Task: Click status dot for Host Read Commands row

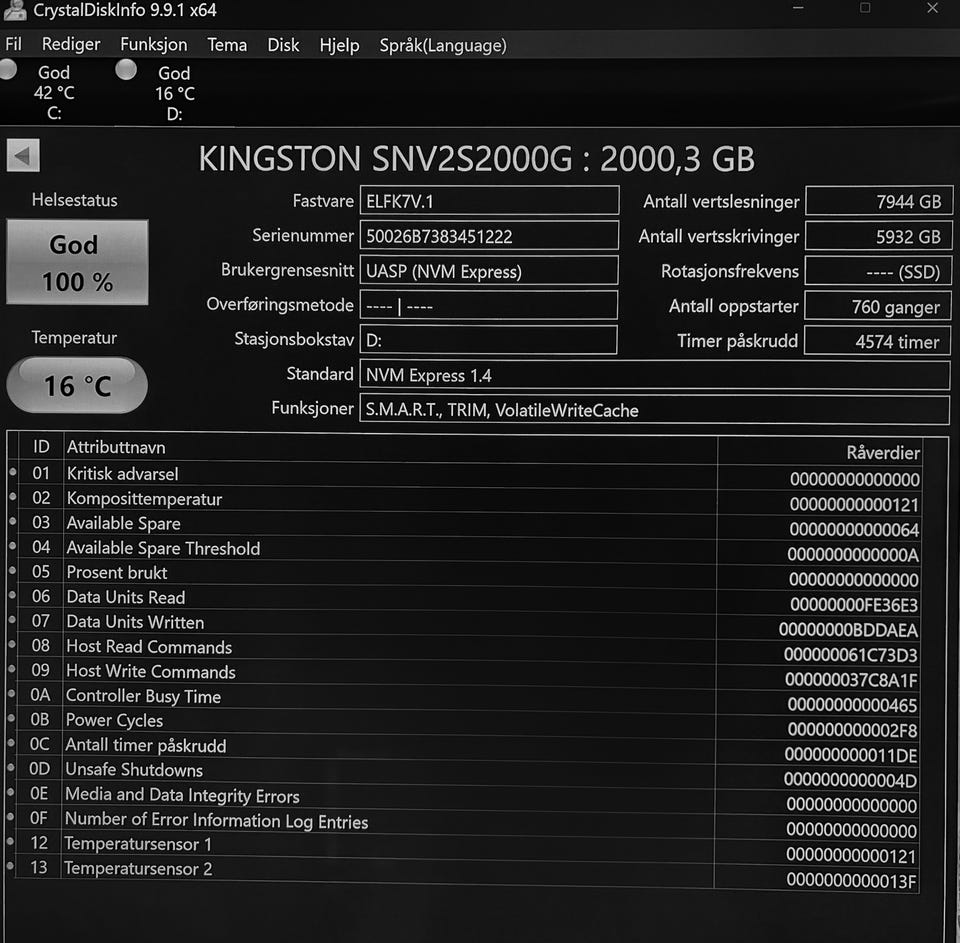Action: click(x=12, y=644)
